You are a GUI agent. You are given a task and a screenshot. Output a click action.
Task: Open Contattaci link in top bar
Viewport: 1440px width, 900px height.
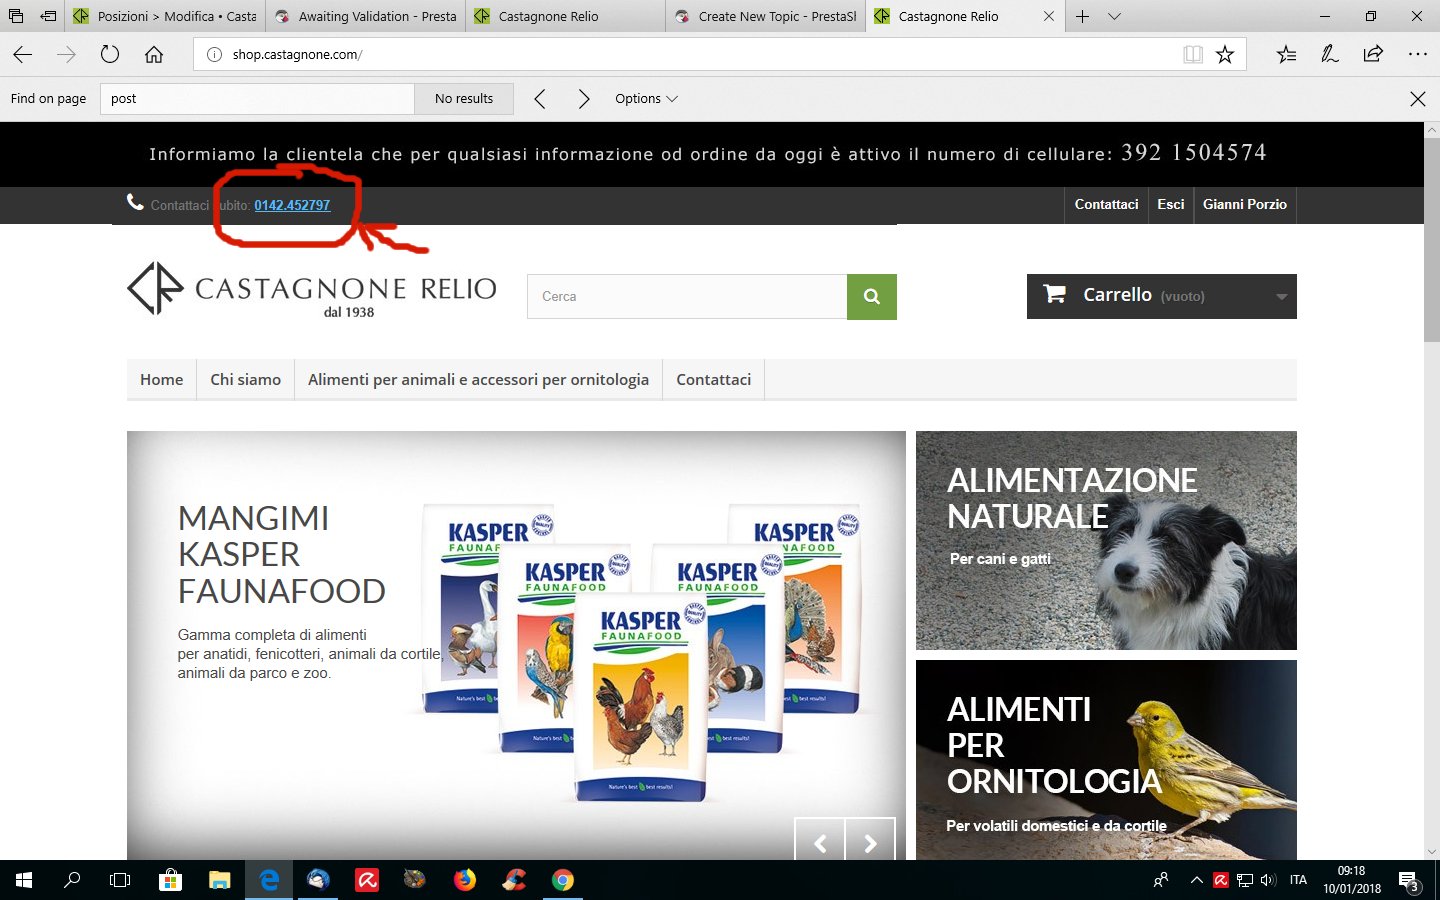coord(1106,205)
